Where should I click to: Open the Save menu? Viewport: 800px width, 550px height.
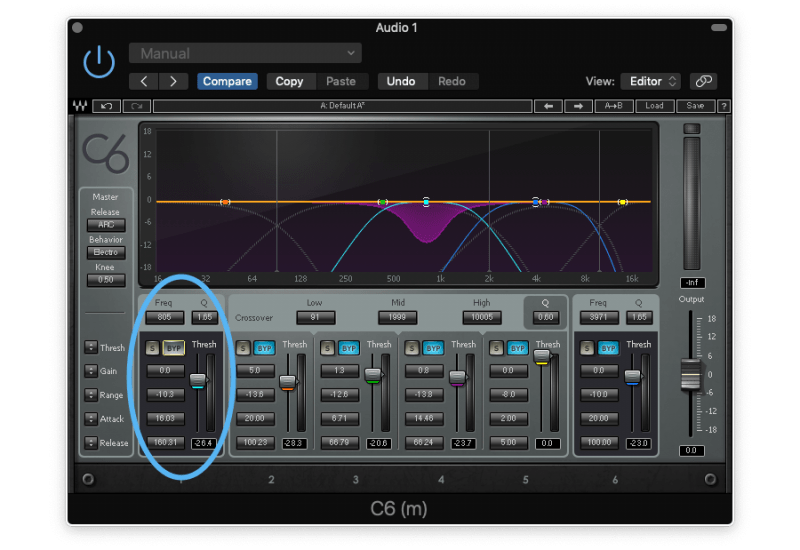[695, 106]
